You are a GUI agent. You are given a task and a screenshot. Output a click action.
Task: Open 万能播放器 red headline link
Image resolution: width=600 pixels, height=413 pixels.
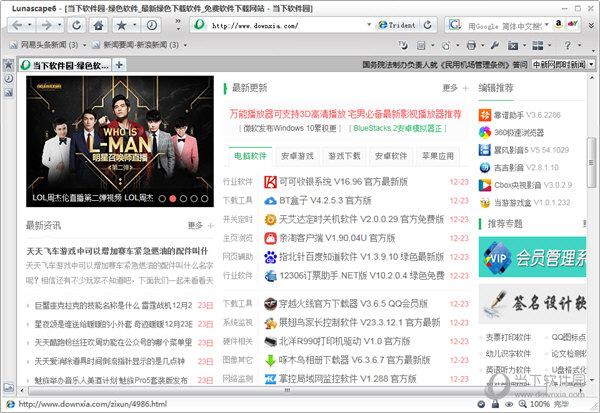[x=346, y=114]
